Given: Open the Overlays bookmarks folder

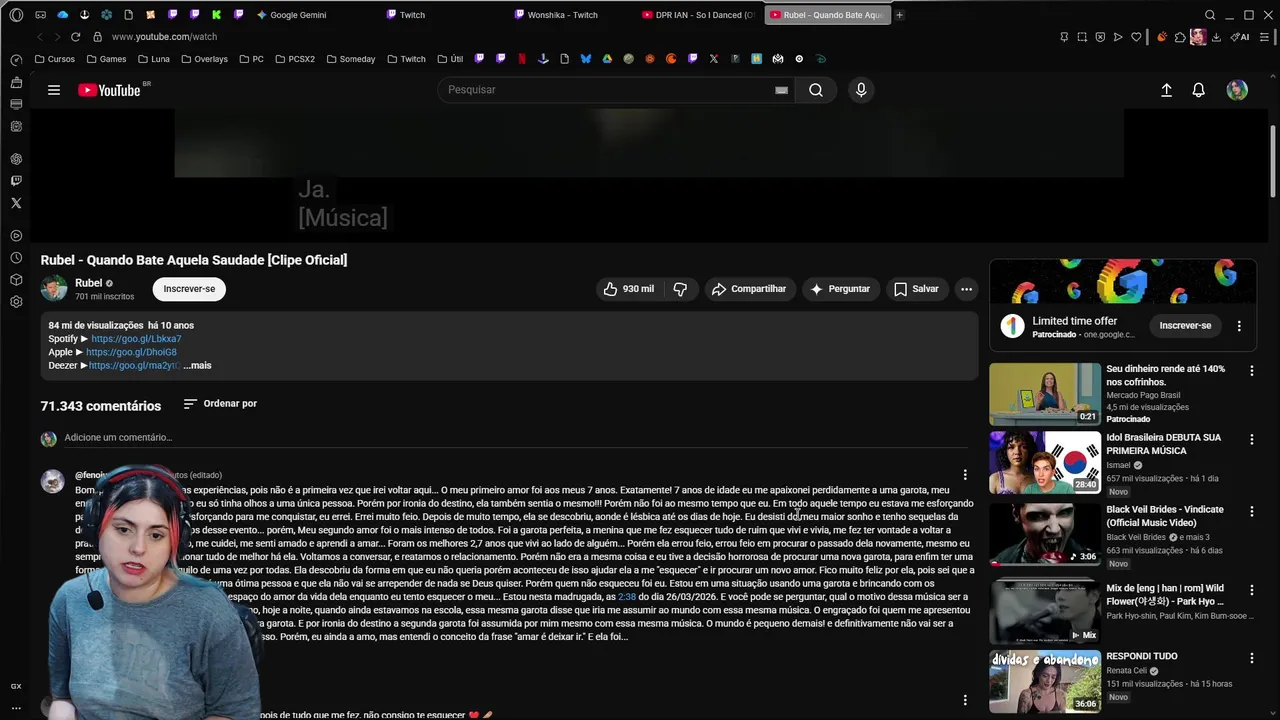Looking at the screenshot, I should click(204, 59).
